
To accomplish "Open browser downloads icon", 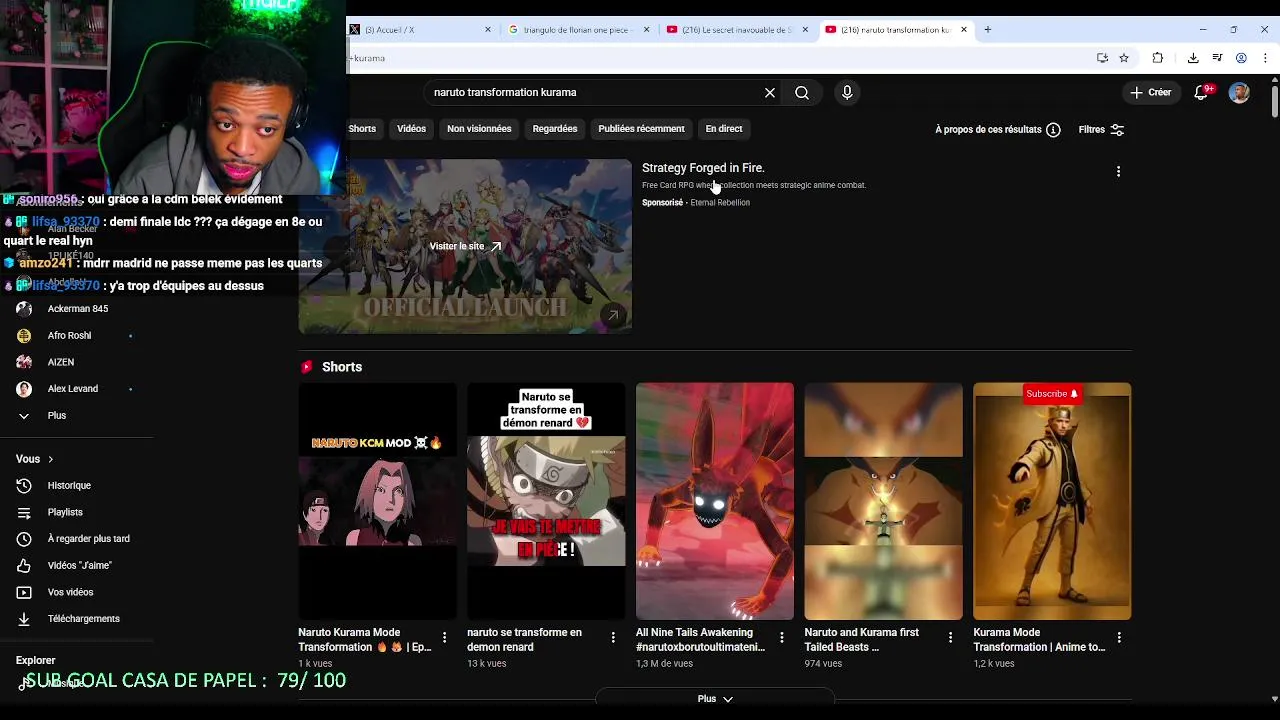I will point(1193,58).
